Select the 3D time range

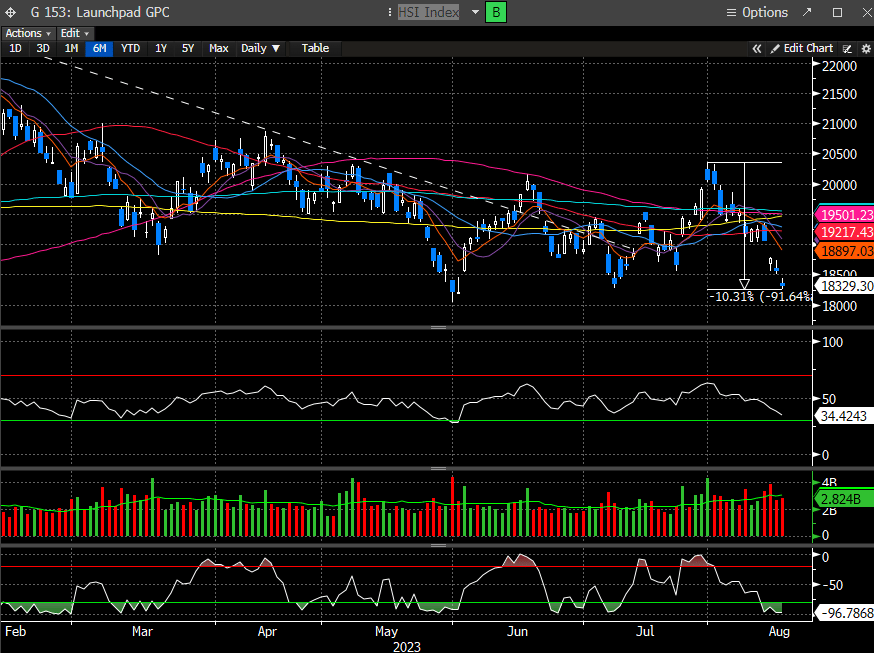coord(43,48)
